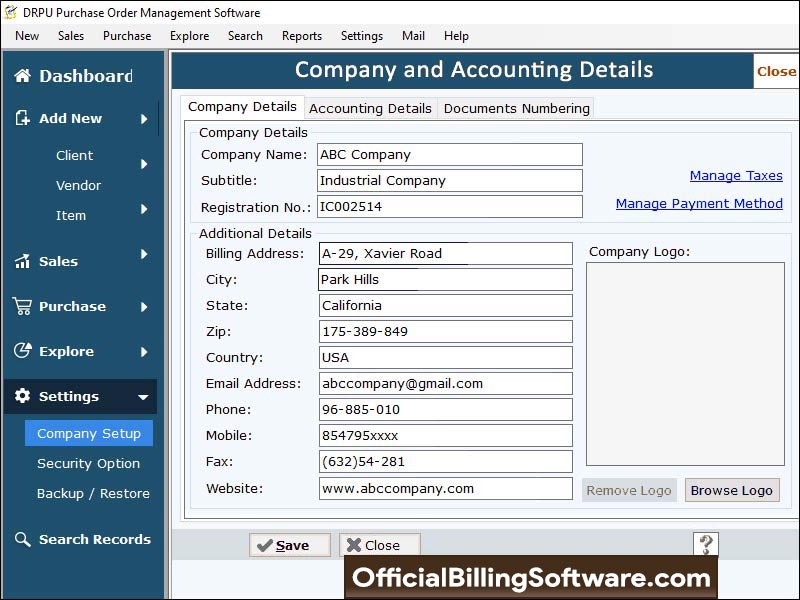
Task: Open the Manage Payment Method link
Action: [x=699, y=203]
